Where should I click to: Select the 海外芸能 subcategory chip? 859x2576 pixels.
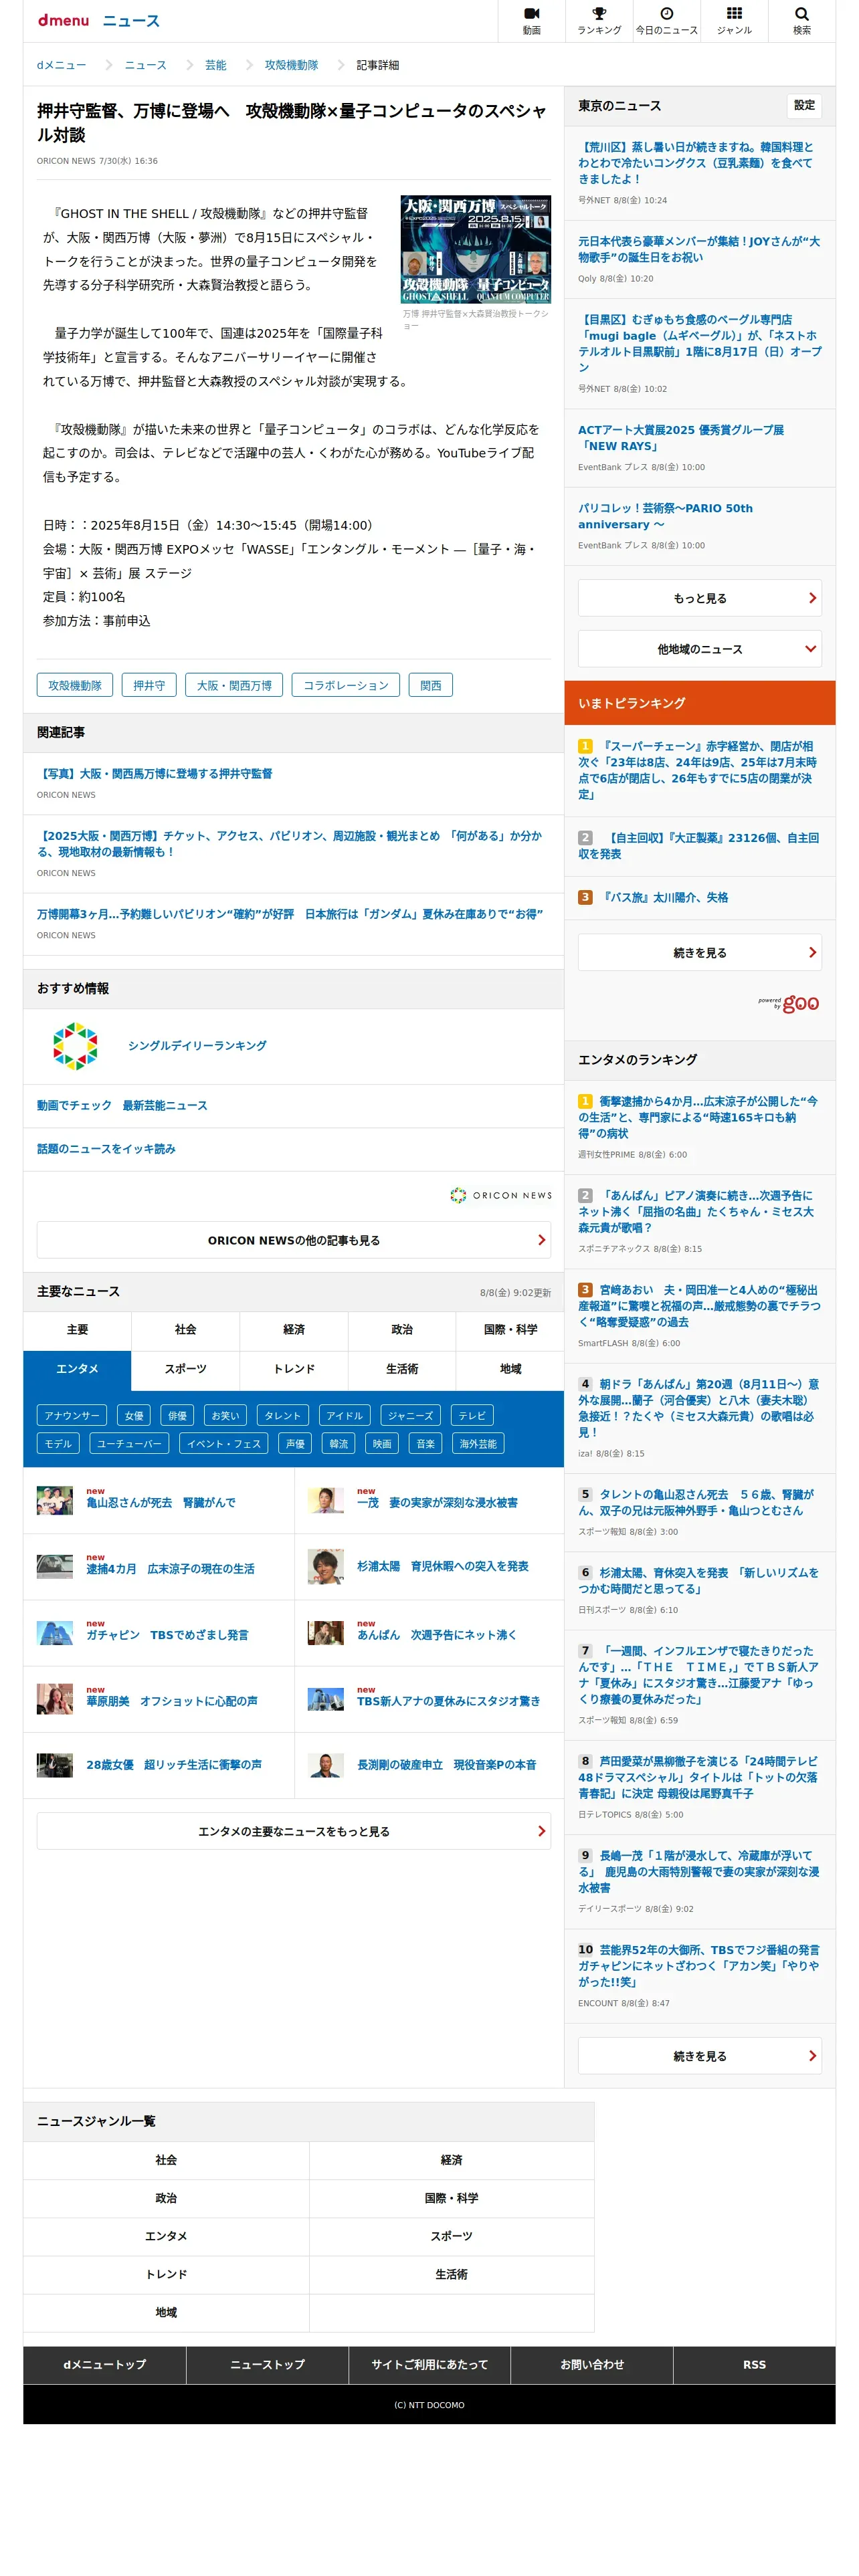point(478,1444)
